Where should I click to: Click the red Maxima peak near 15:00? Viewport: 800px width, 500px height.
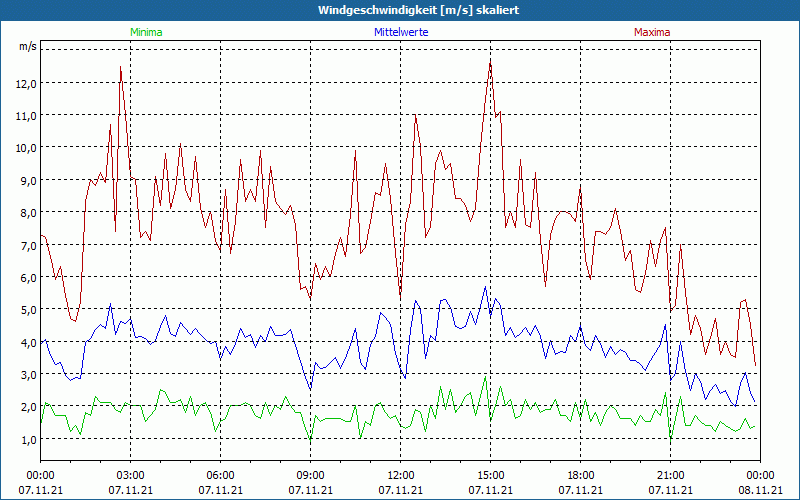click(x=490, y=63)
